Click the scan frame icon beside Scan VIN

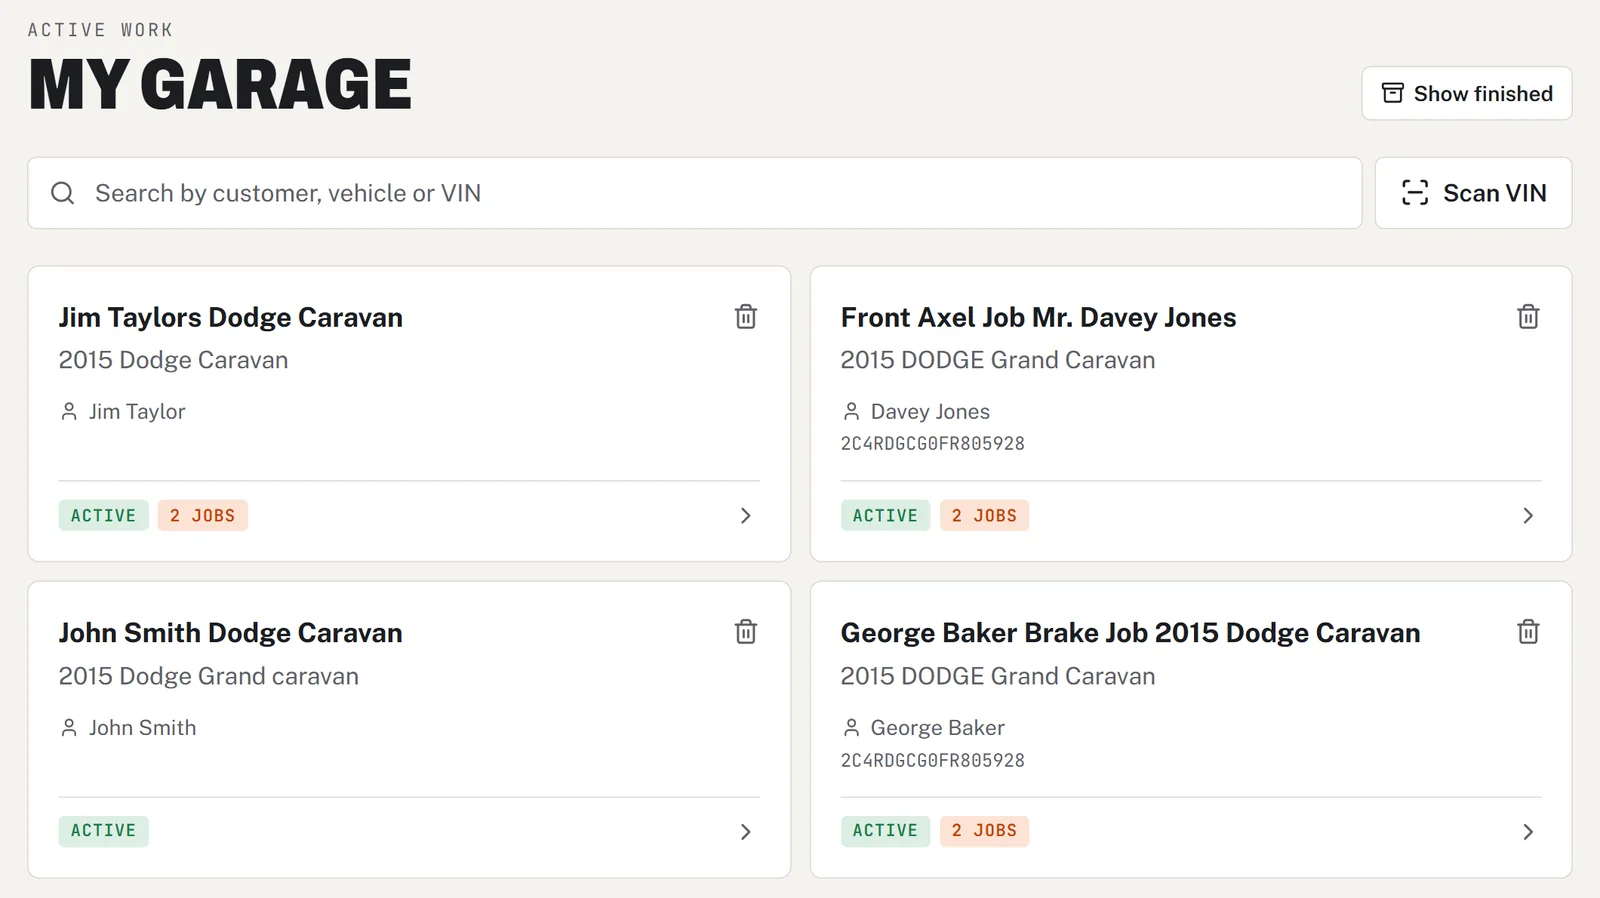pyautogui.click(x=1415, y=193)
